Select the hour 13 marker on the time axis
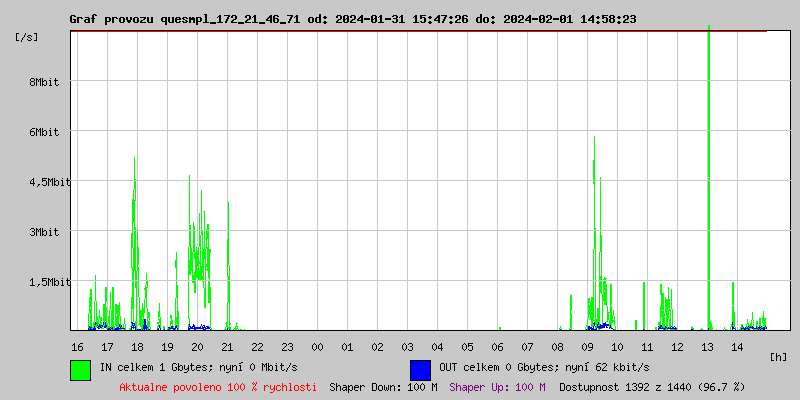 [707, 347]
